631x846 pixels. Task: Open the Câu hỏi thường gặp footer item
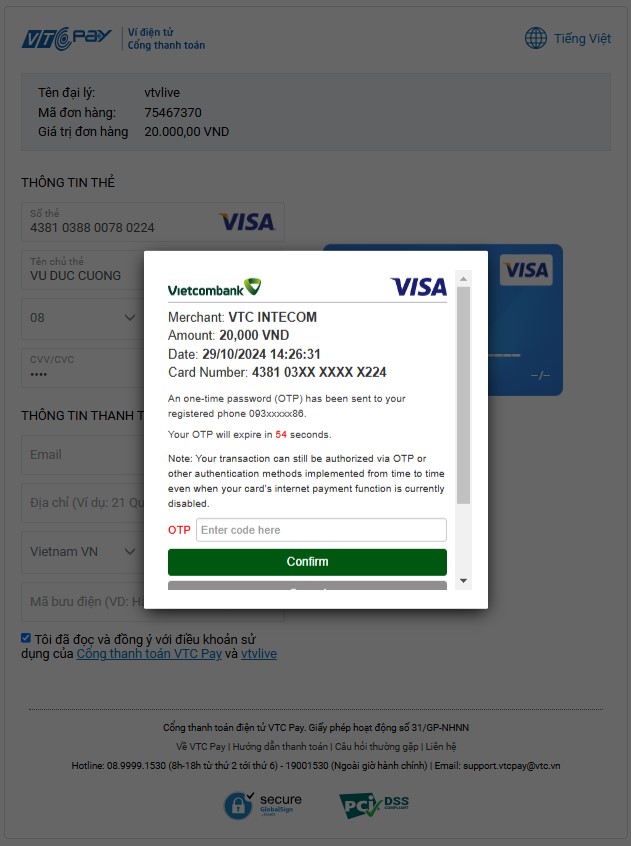(376, 747)
